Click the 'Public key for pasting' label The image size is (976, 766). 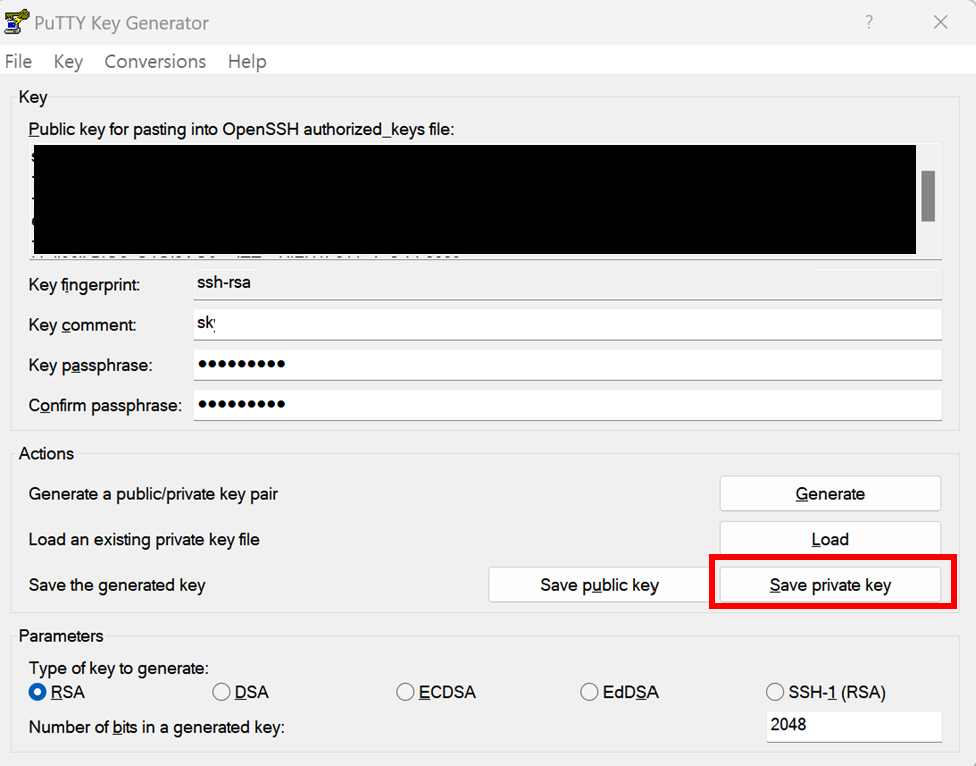click(x=242, y=129)
